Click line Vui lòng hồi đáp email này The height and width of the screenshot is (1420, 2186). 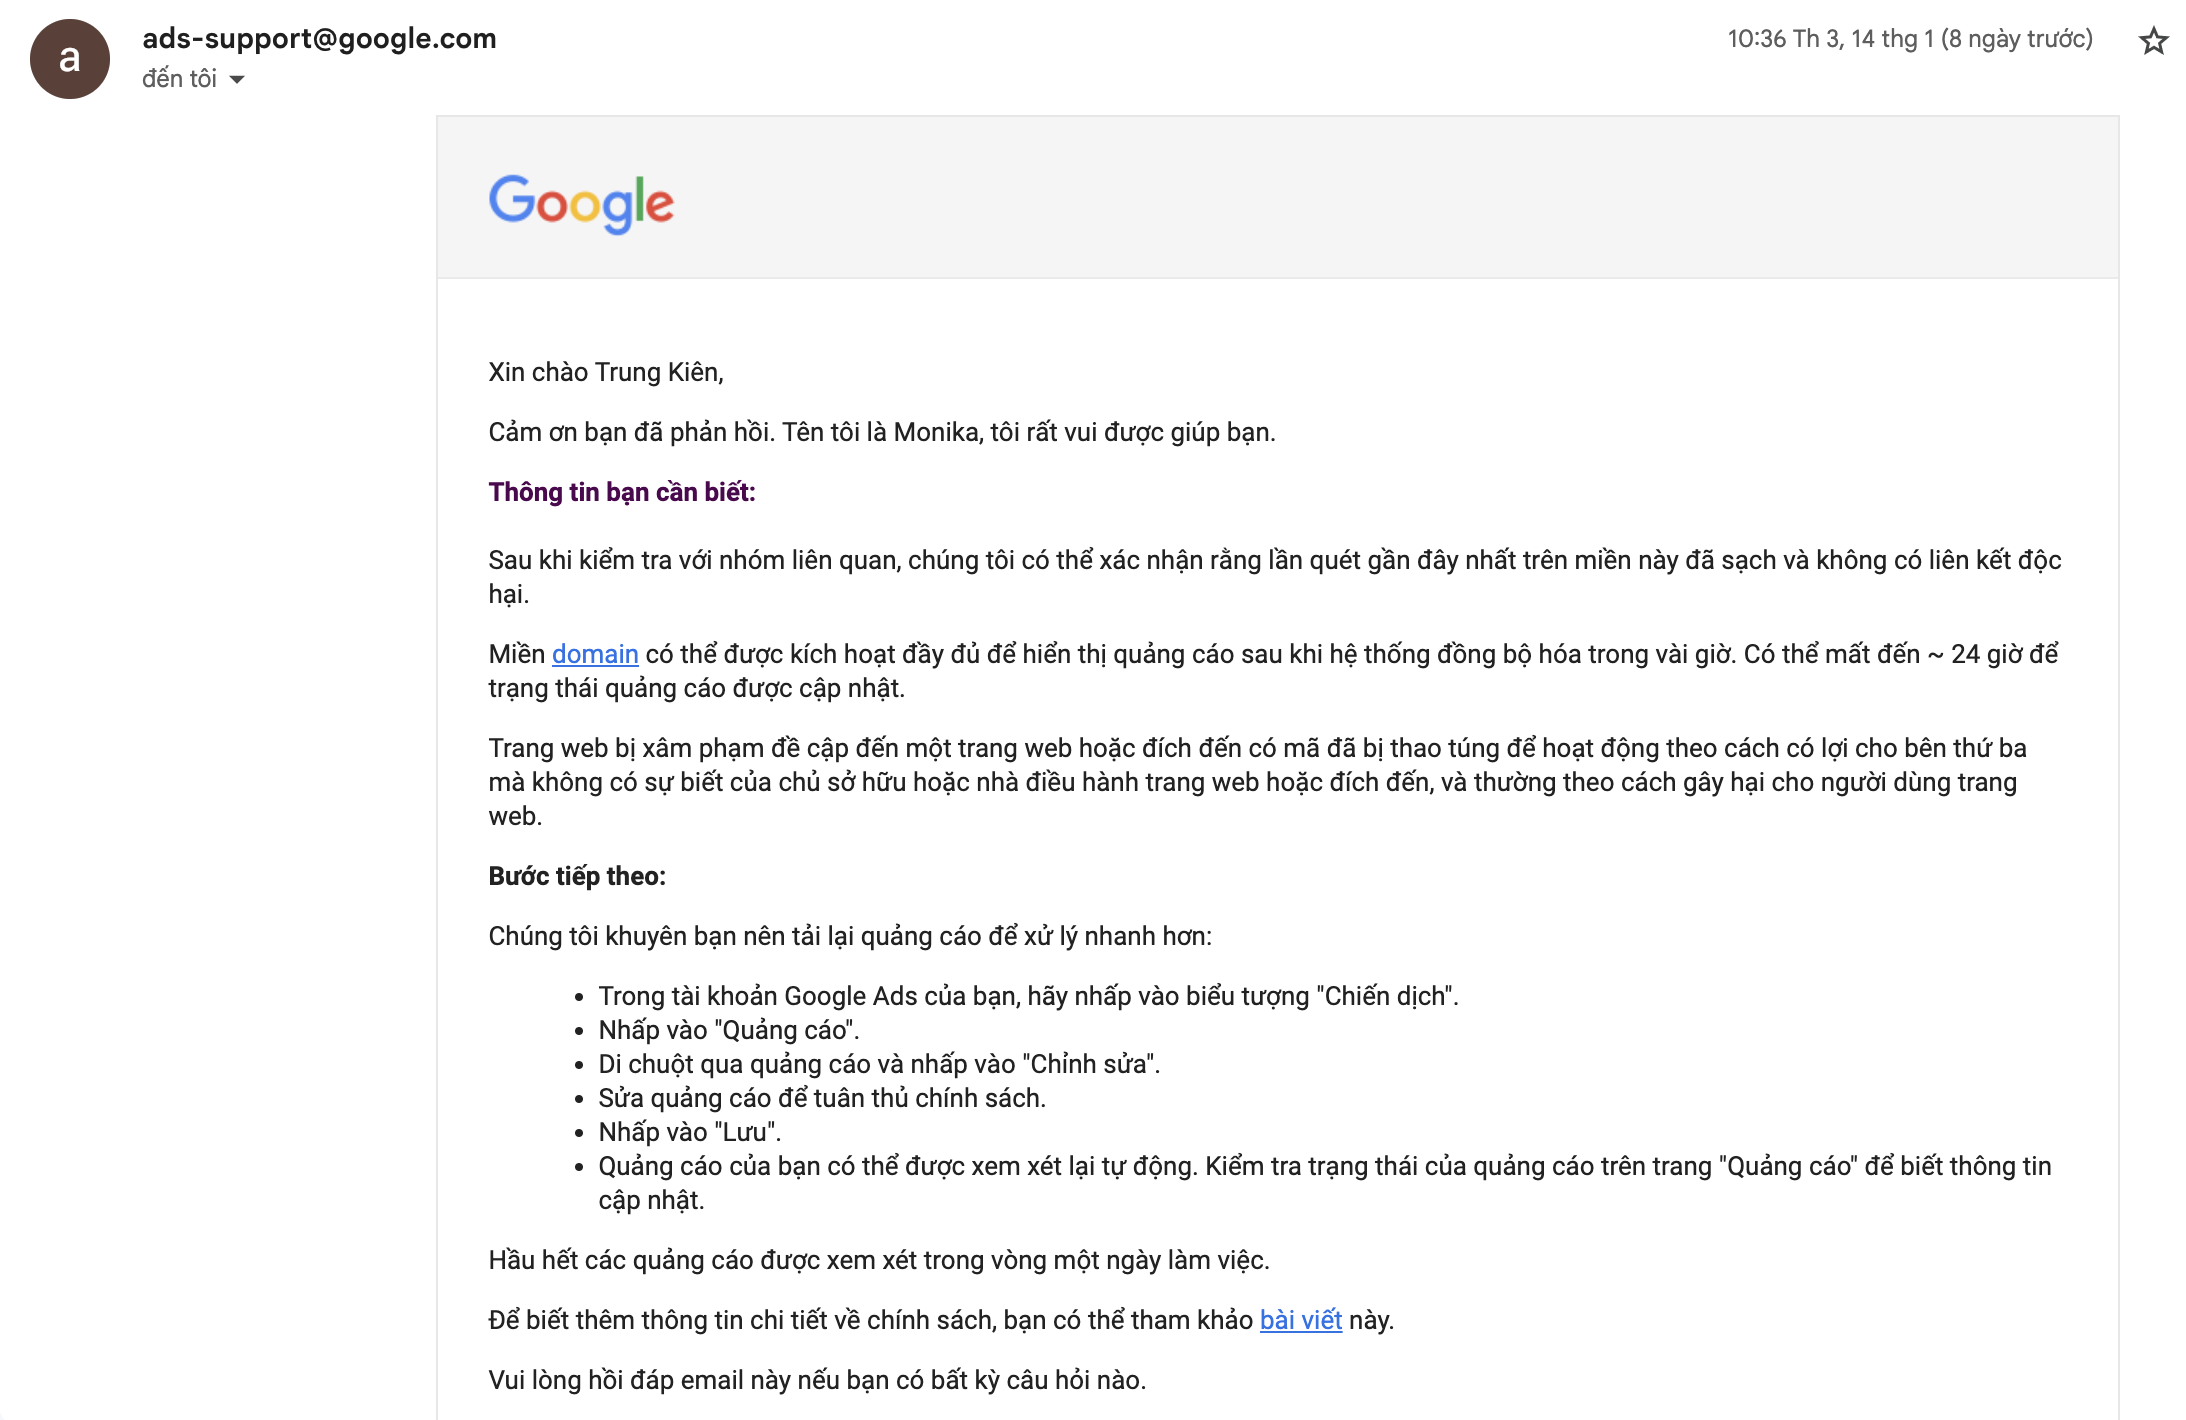[x=817, y=1380]
